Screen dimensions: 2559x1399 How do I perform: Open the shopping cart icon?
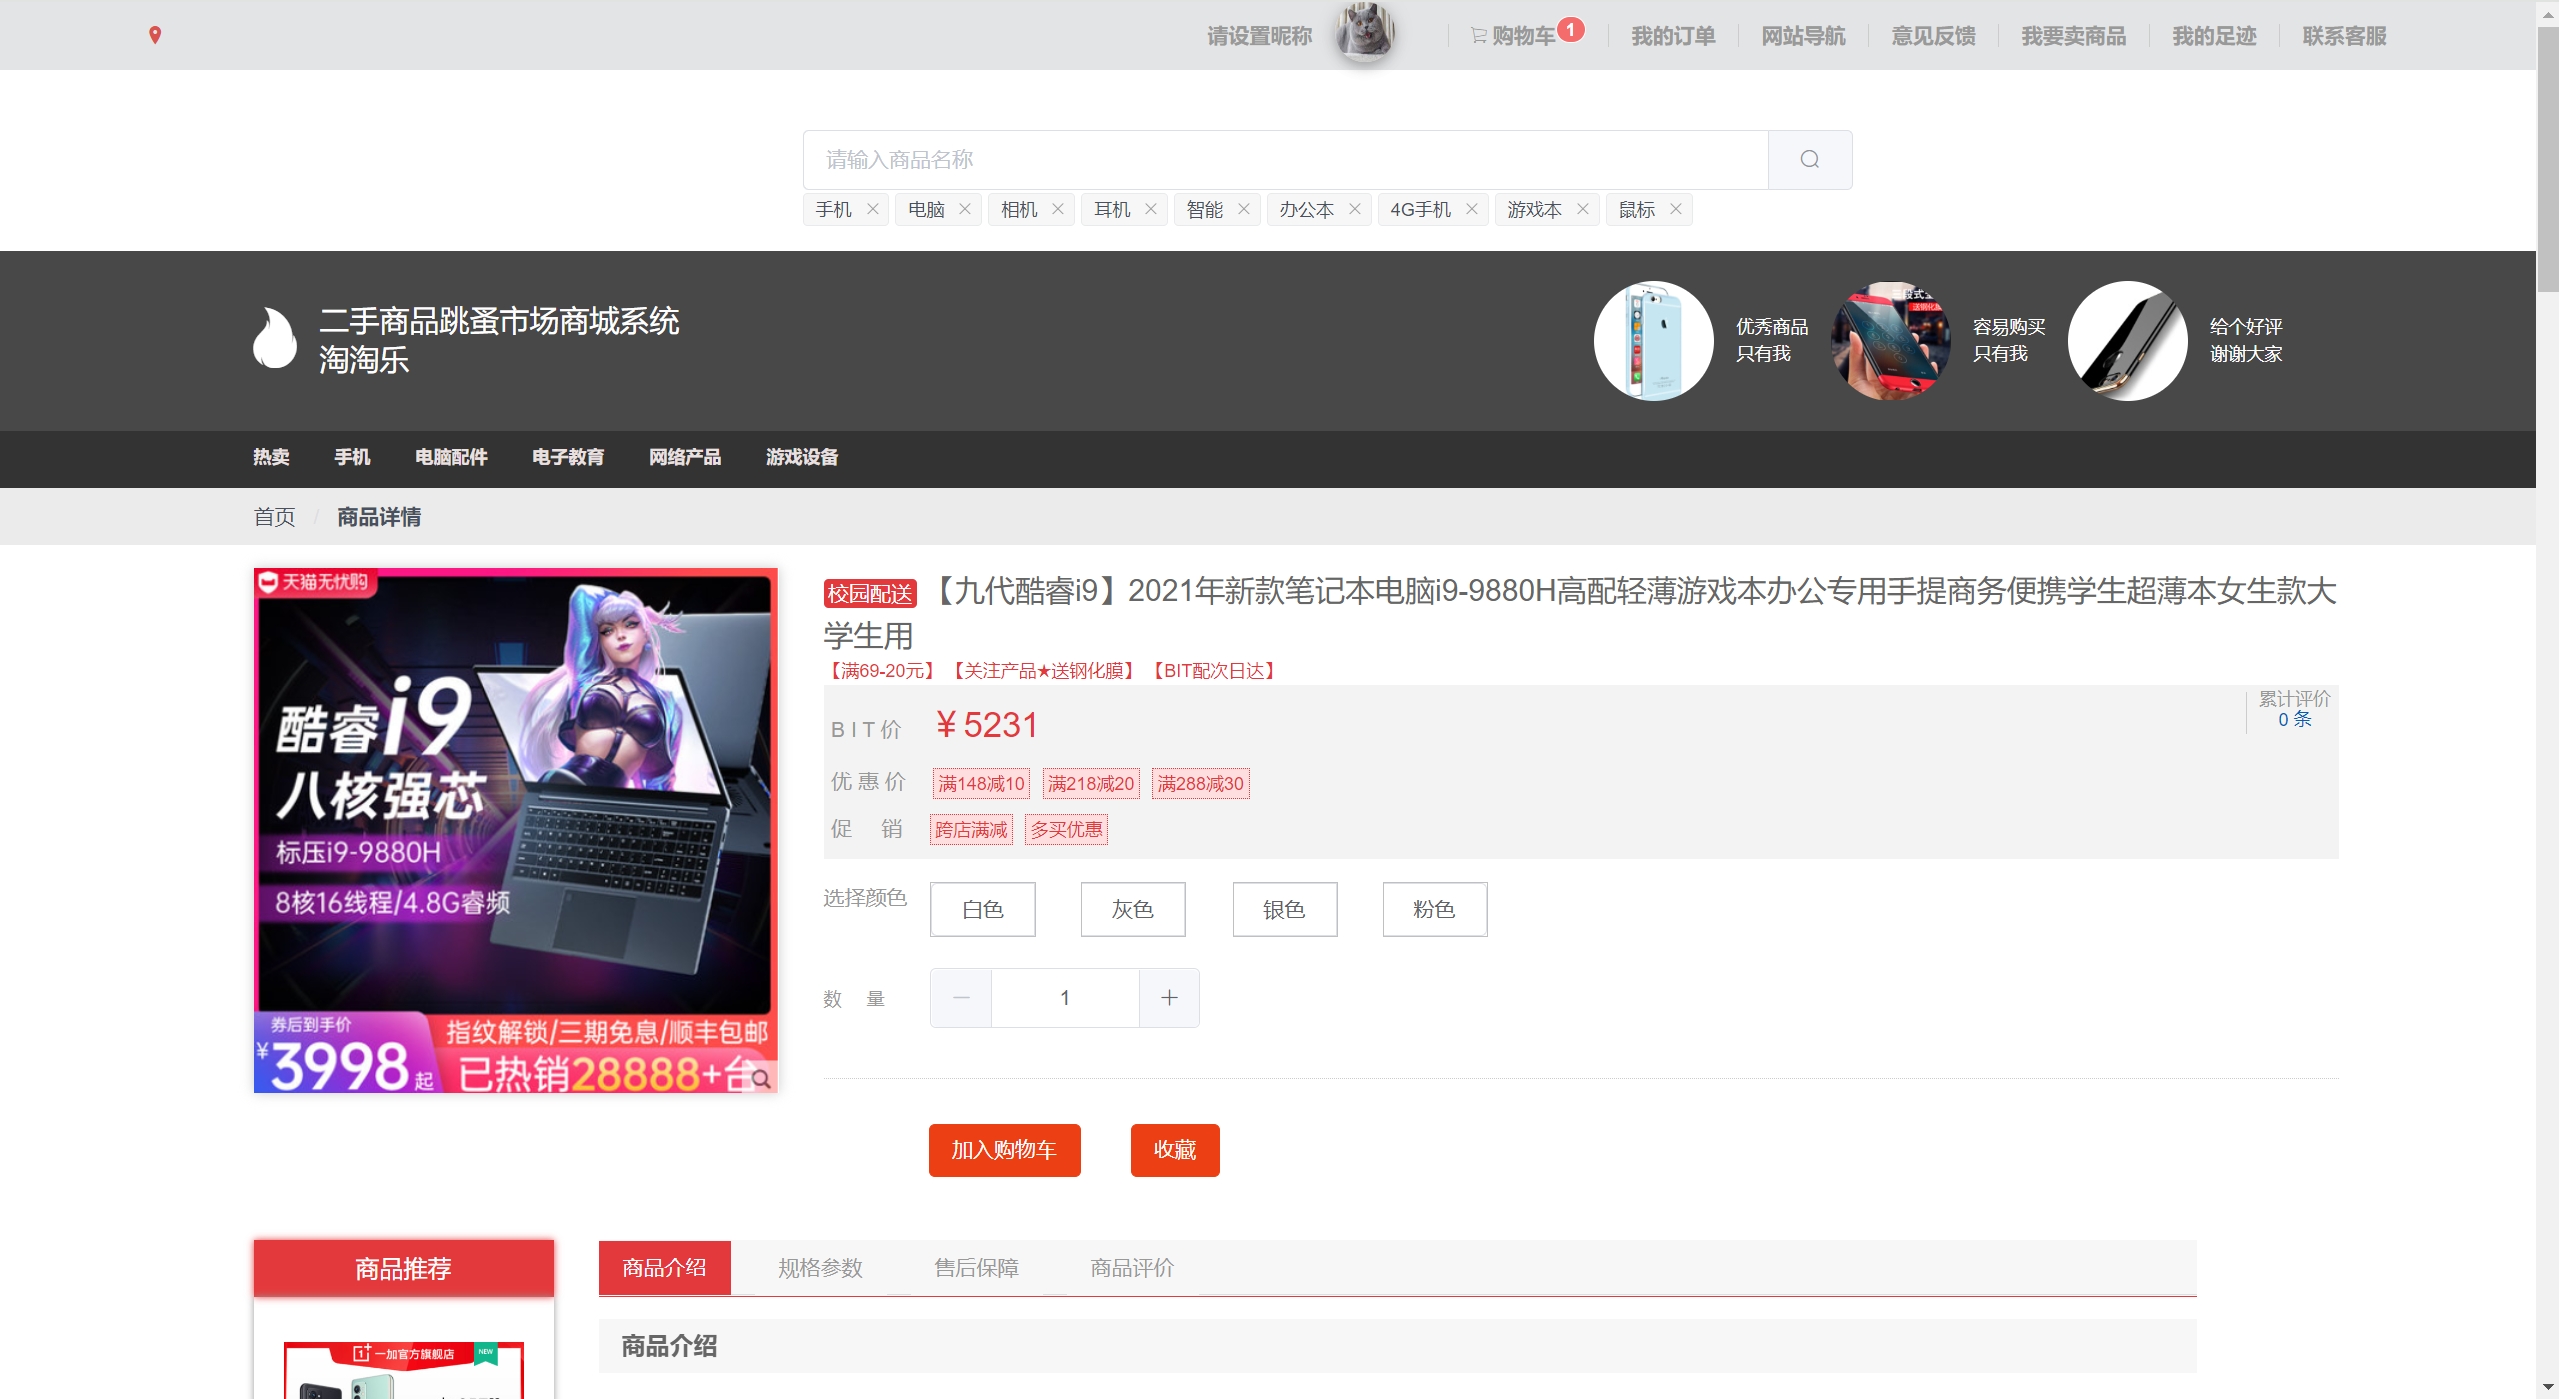1479,36
